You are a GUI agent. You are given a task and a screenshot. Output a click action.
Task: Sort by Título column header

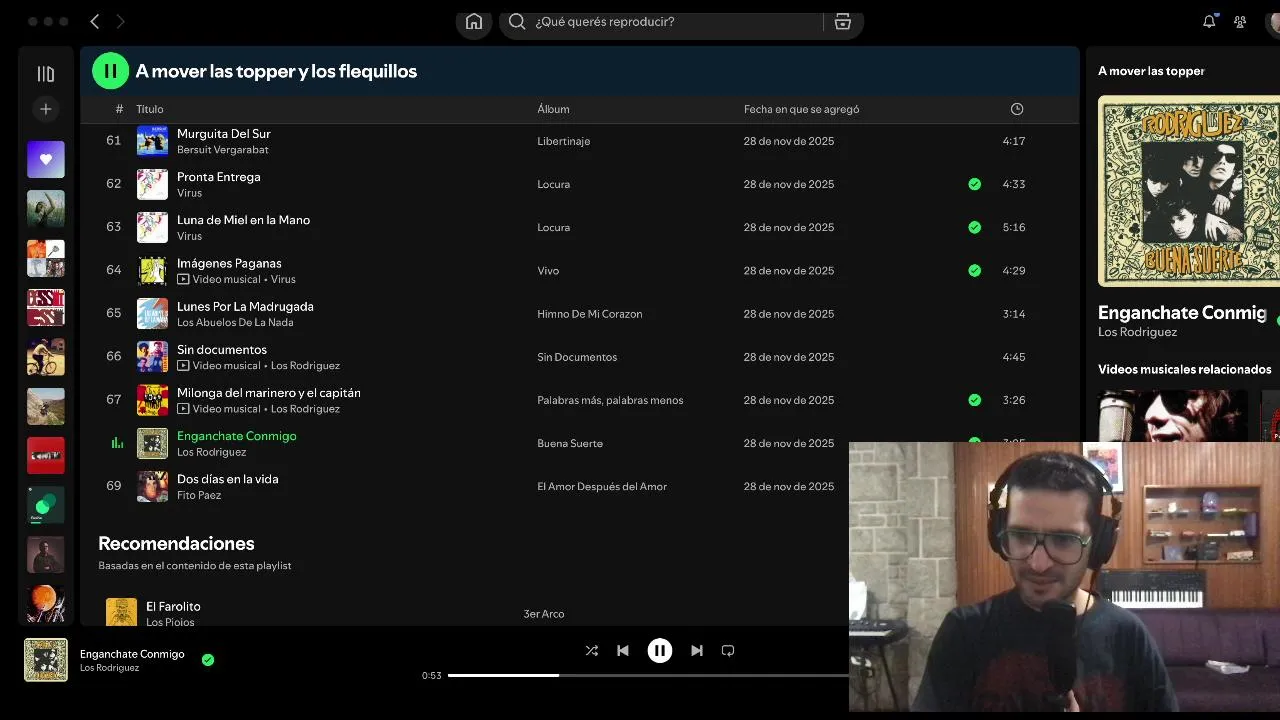coord(150,109)
